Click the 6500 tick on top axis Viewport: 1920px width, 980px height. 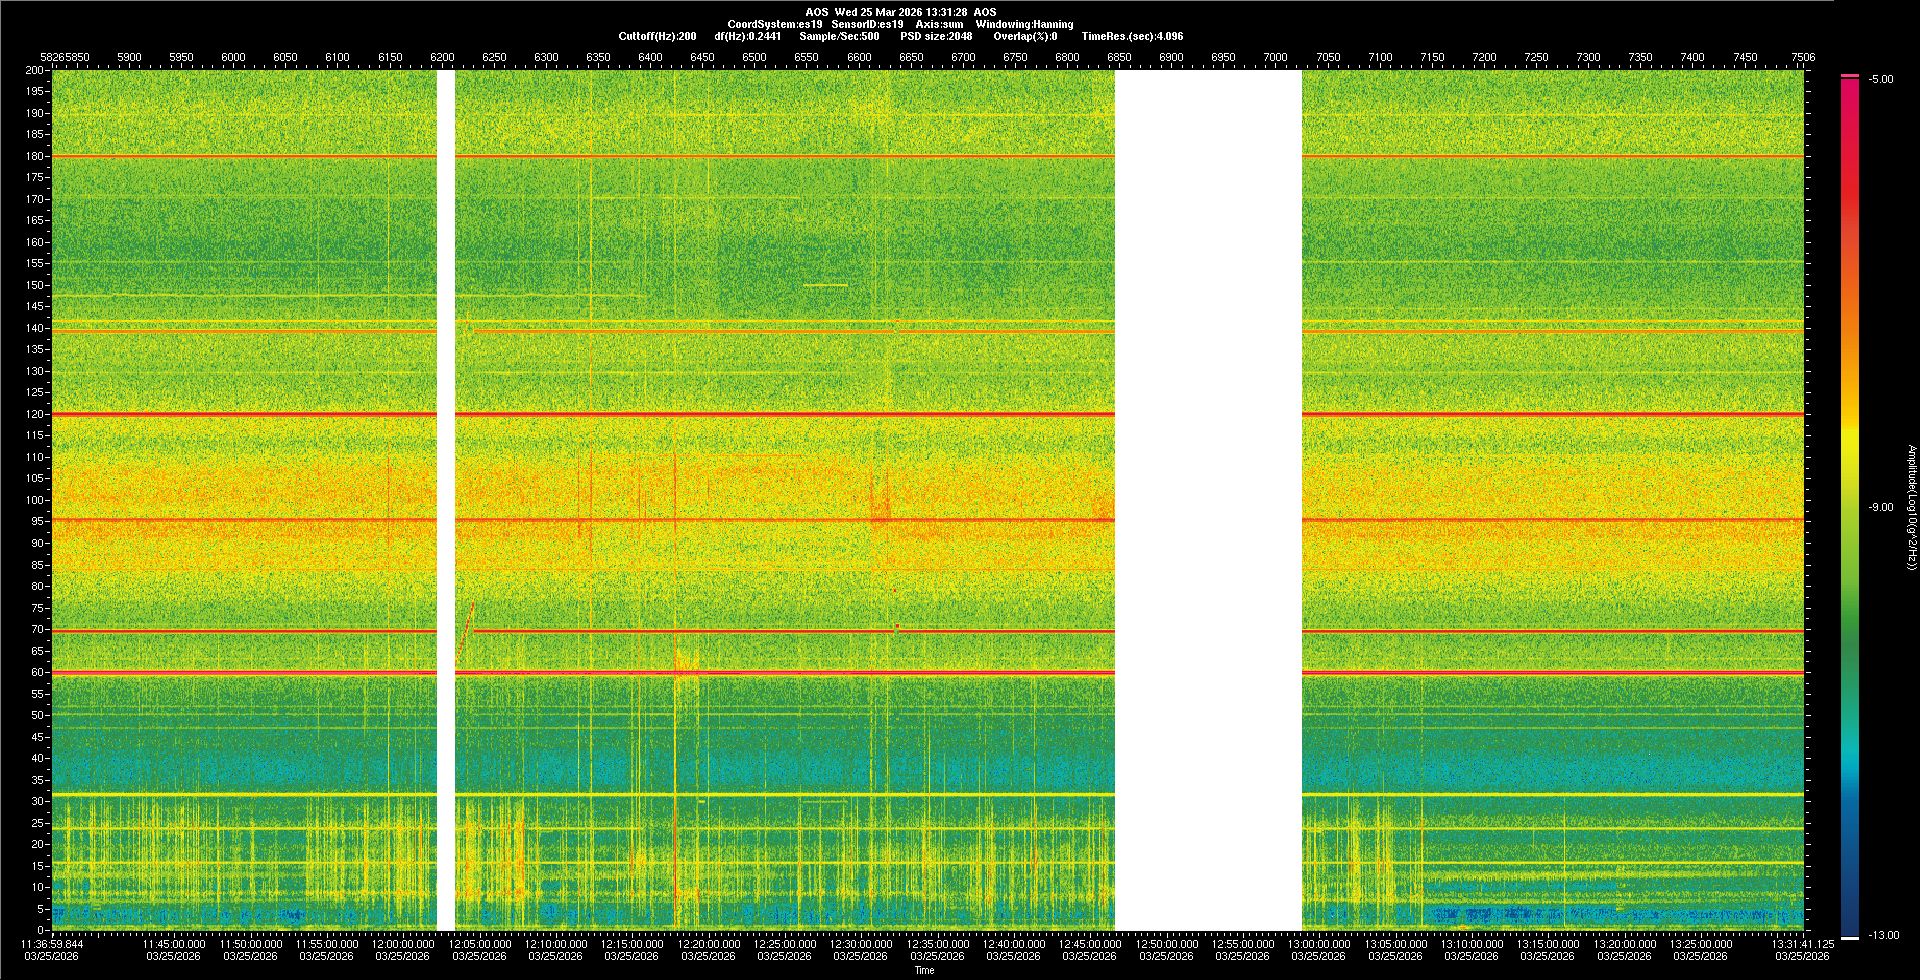click(x=754, y=57)
